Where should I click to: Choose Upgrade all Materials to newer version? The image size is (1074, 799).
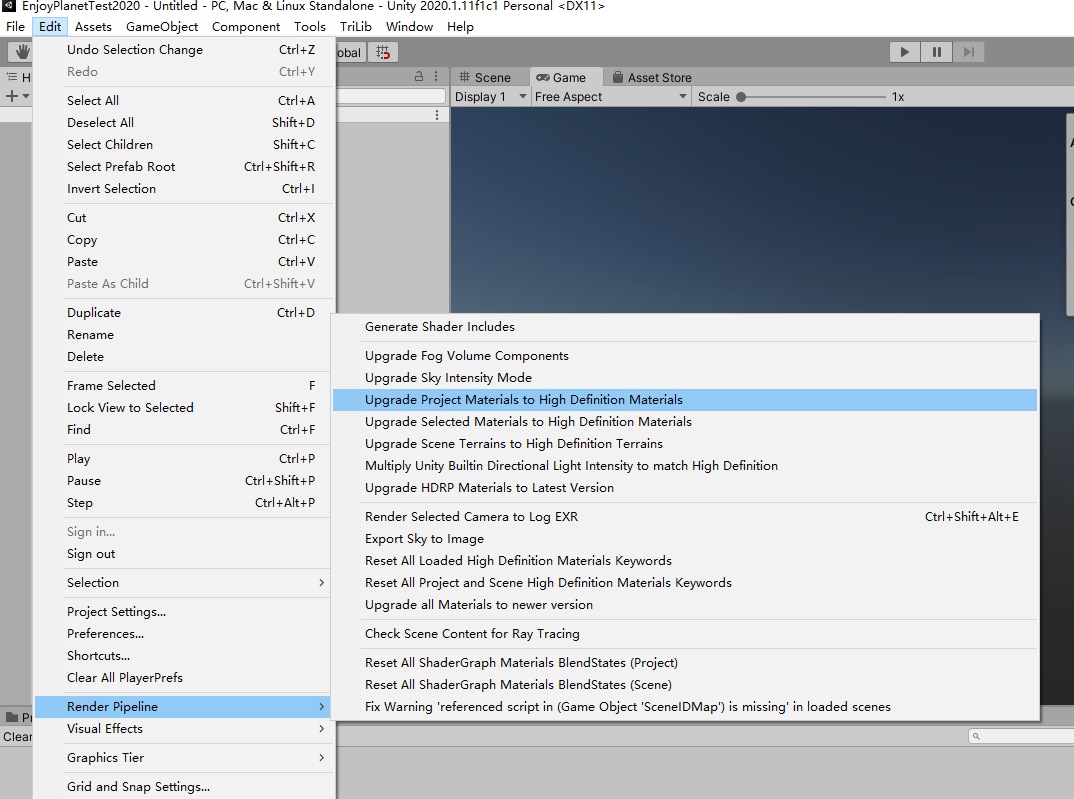(x=685, y=605)
